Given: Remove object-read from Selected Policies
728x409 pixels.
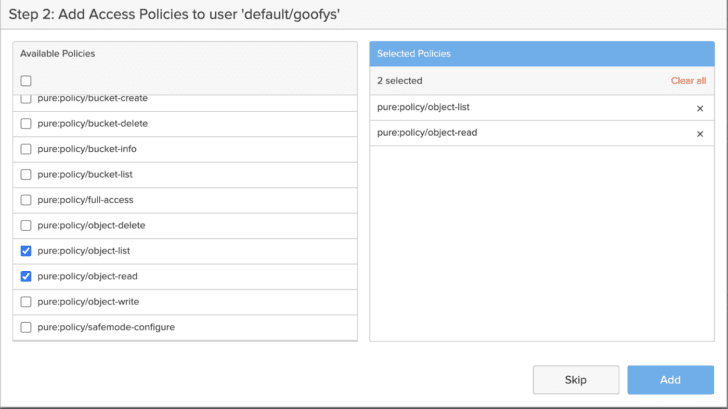Looking at the screenshot, I should [699, 134].
